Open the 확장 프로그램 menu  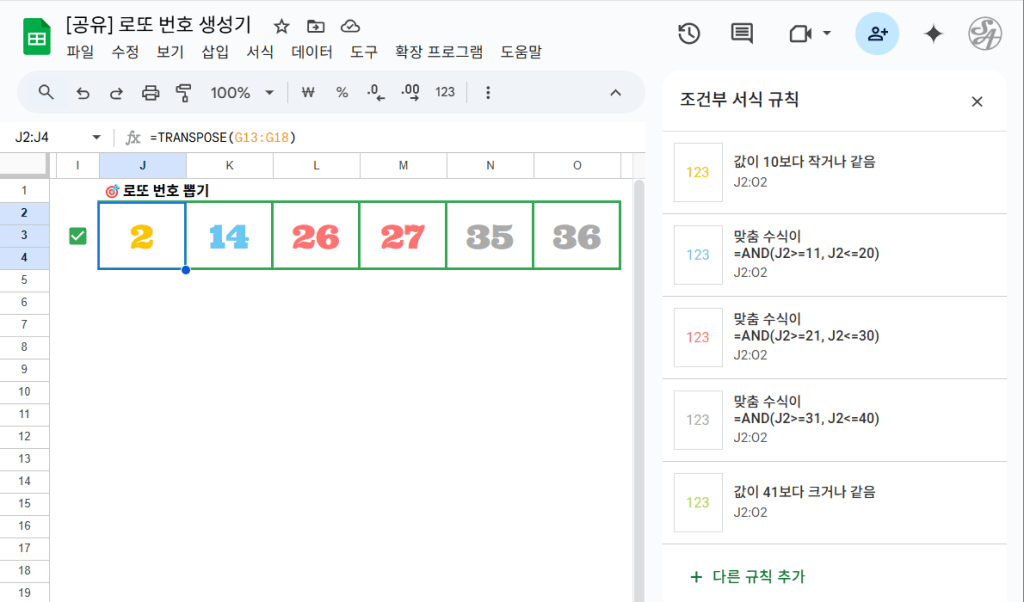pos(439,51)
